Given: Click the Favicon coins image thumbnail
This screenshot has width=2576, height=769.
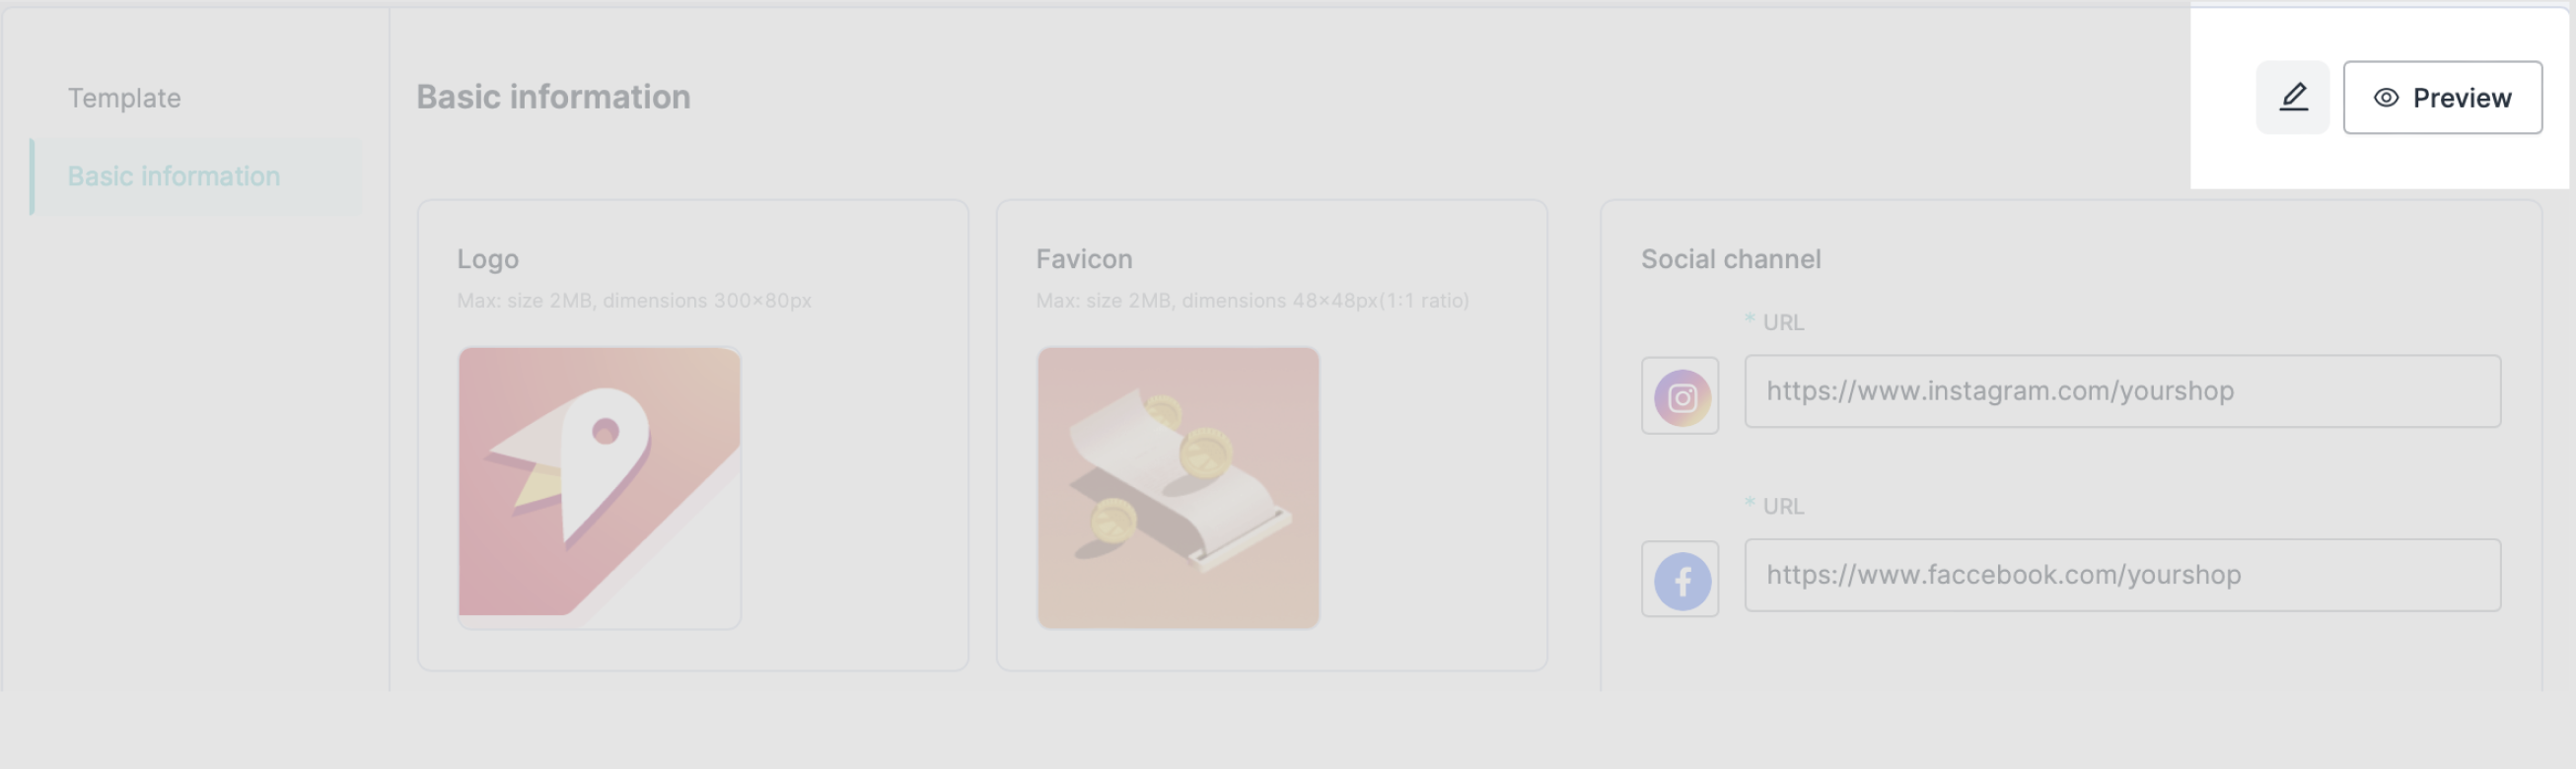Looking at the screenshot, I should tap(1177, 487).
